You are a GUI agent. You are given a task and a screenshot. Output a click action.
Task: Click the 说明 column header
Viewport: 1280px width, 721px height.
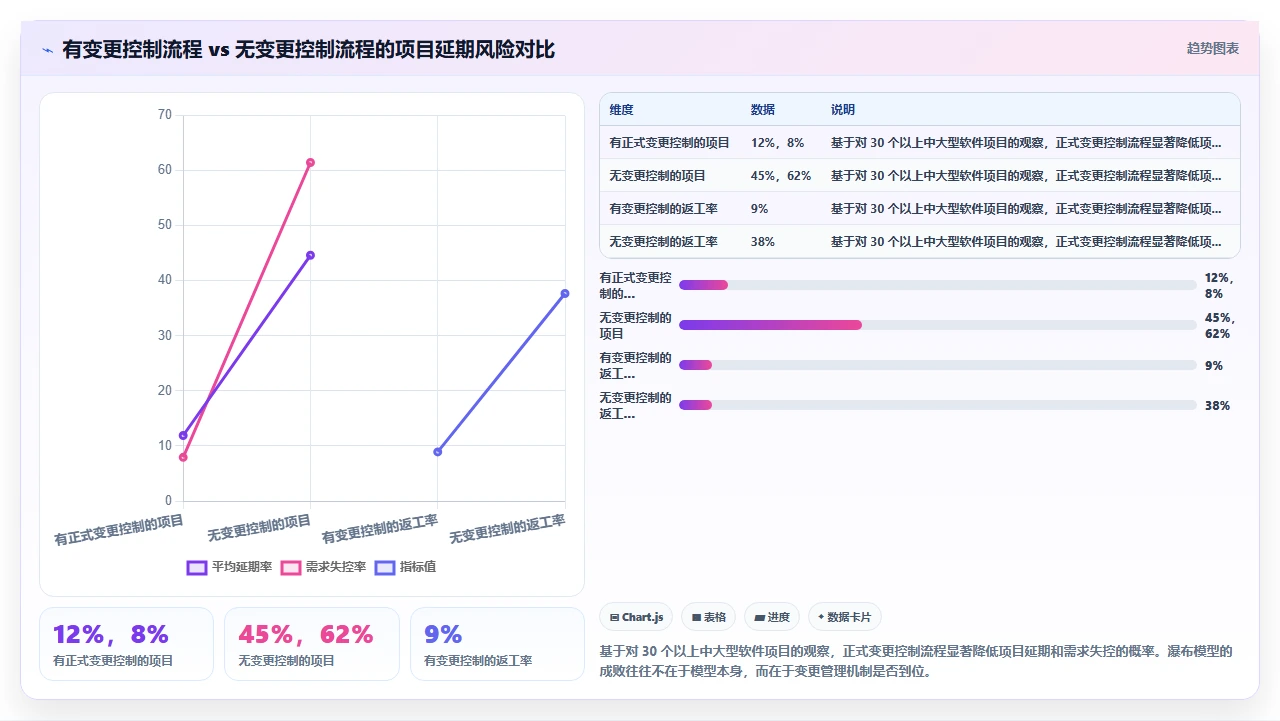pyautogui.click(x=843, y=110)
